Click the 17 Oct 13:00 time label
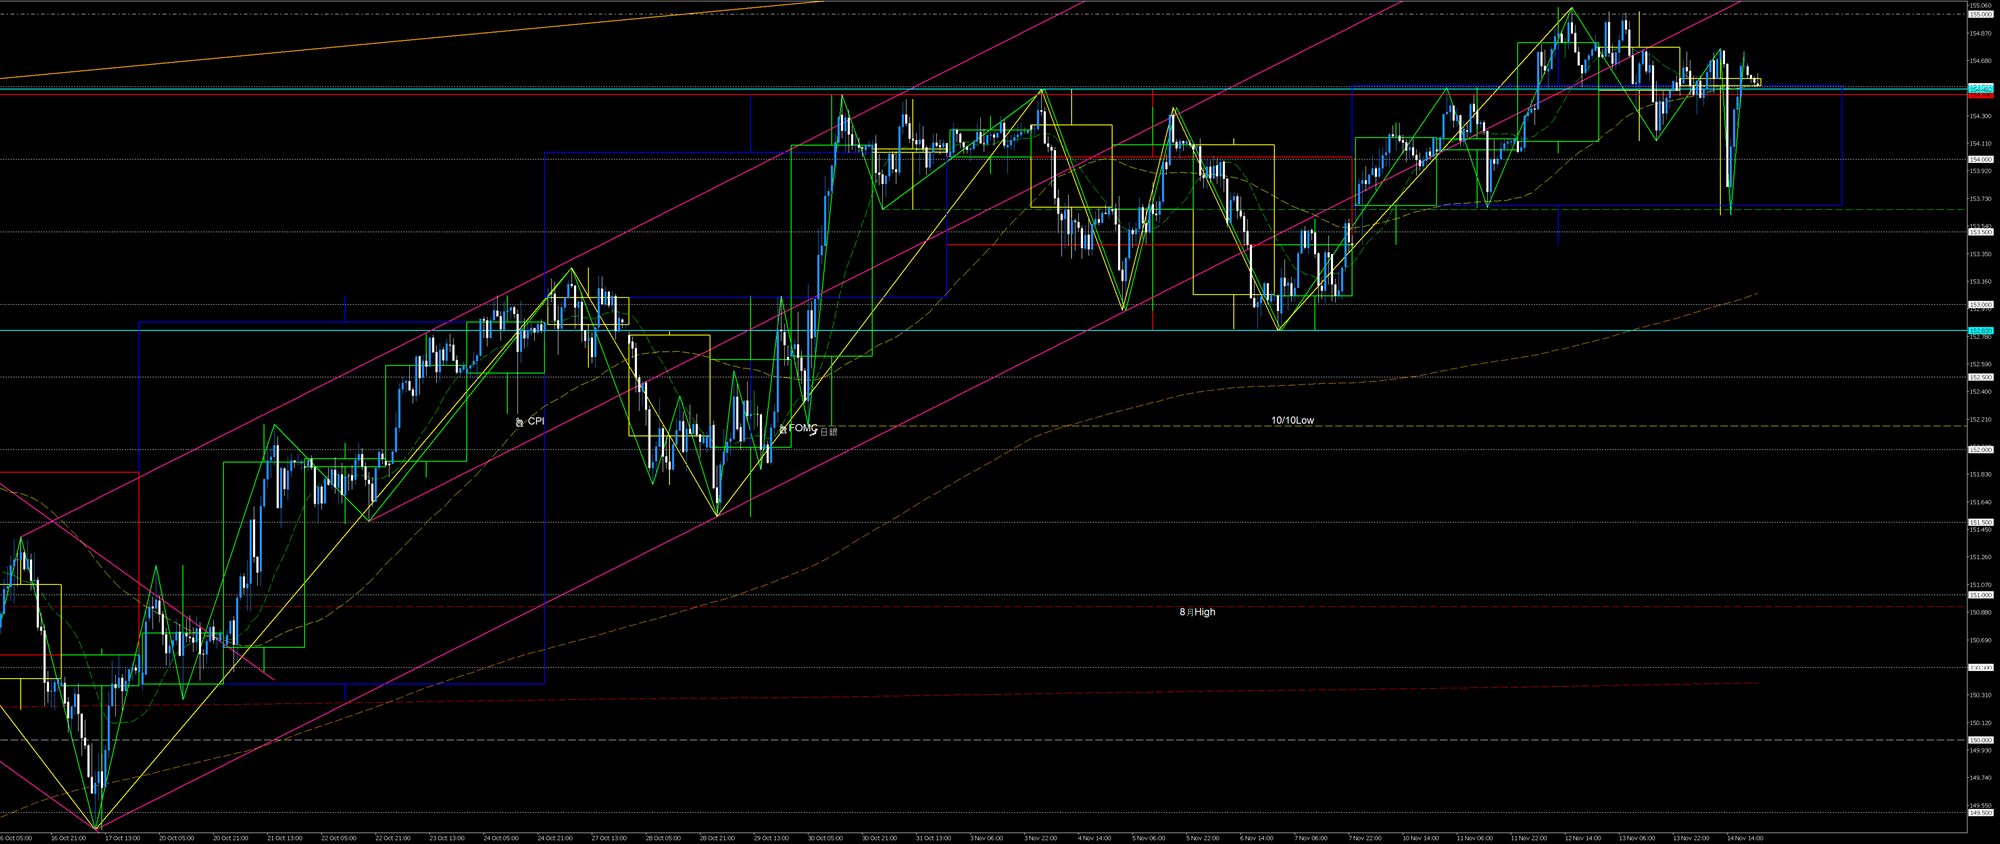 coord(122,838)
